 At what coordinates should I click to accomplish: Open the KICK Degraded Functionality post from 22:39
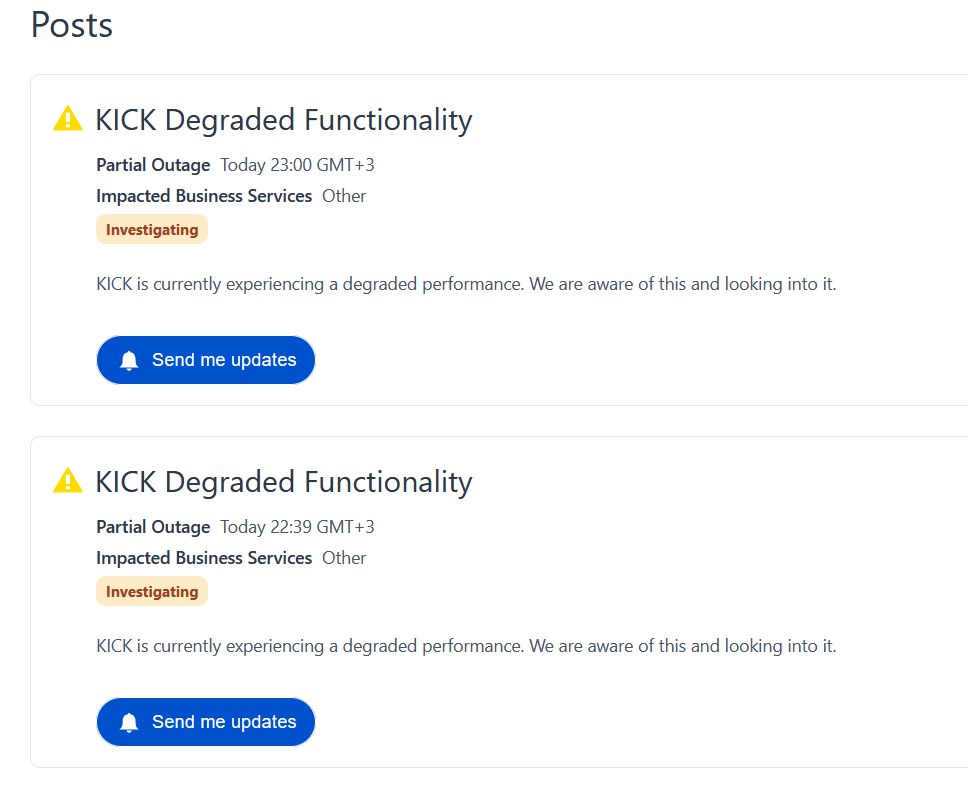pyautogui.click(x=283, y=482)
